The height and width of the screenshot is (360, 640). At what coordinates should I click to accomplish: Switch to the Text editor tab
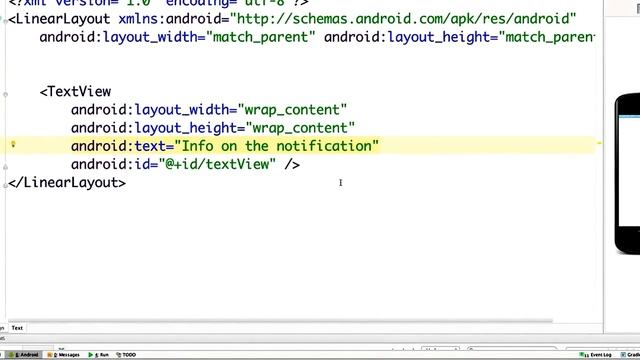[17, 328]
